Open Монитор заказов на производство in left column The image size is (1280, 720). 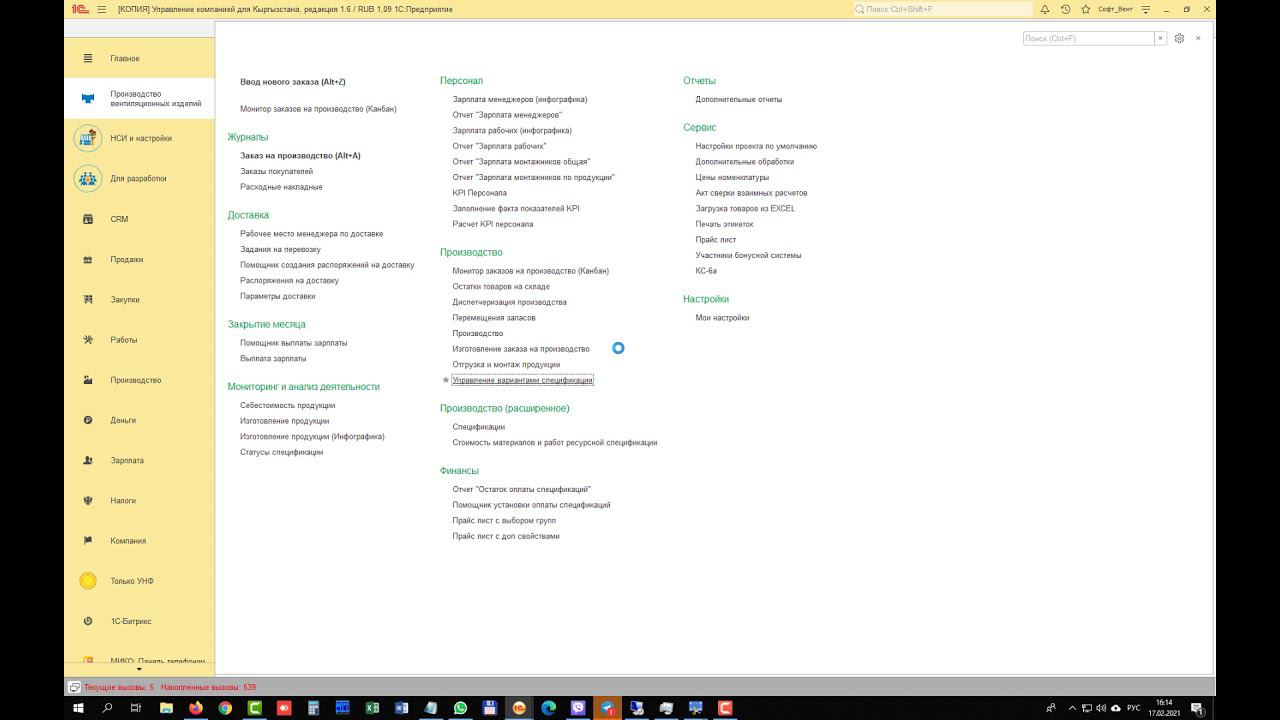pos(318,109)
